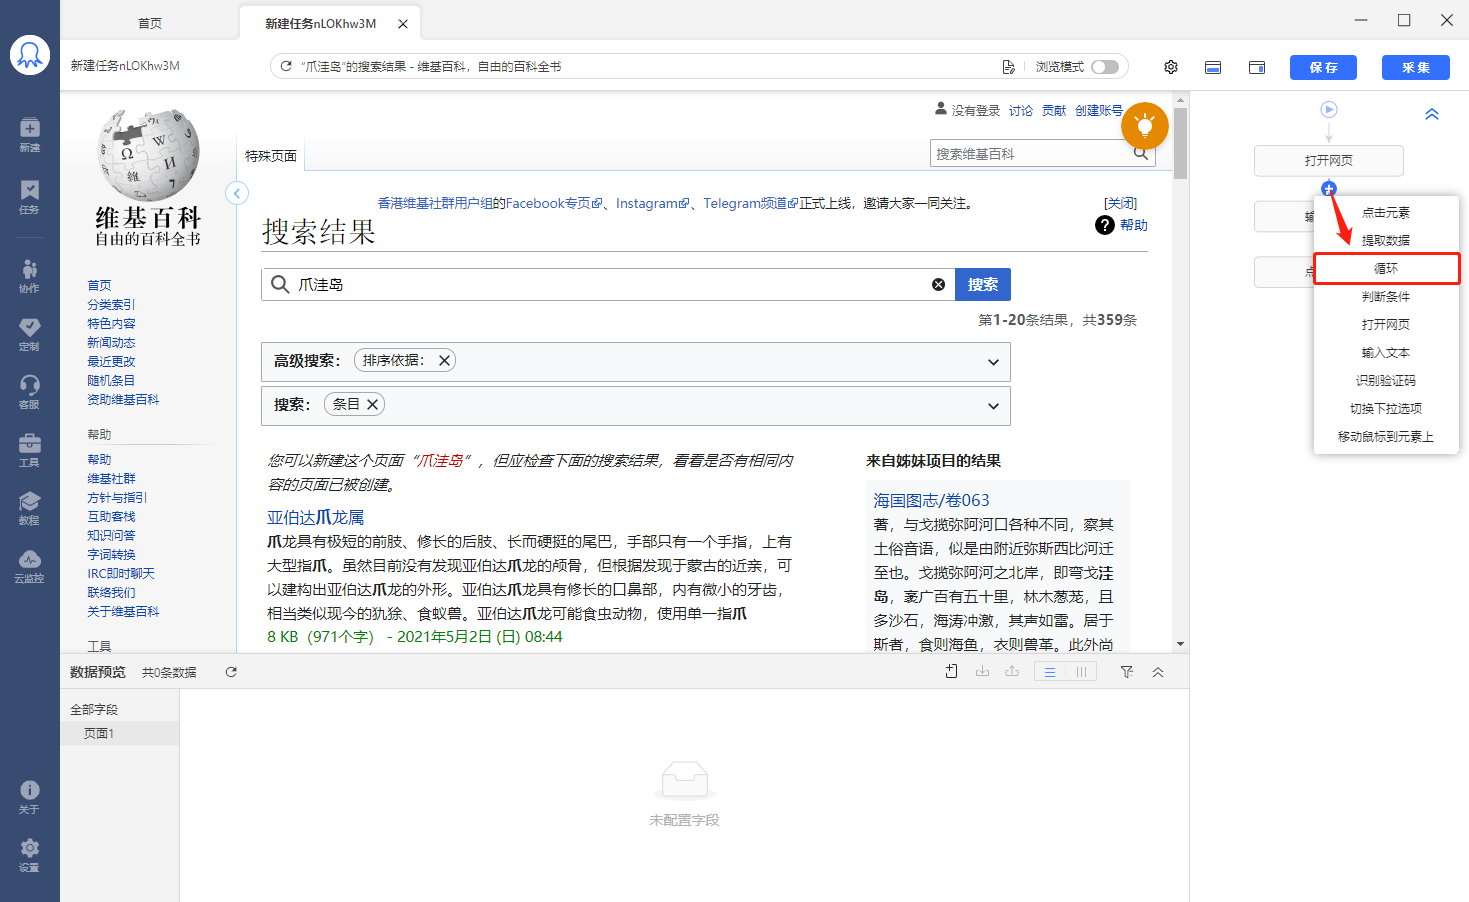Remove the 条目 search tag

(x=372, y=404)
